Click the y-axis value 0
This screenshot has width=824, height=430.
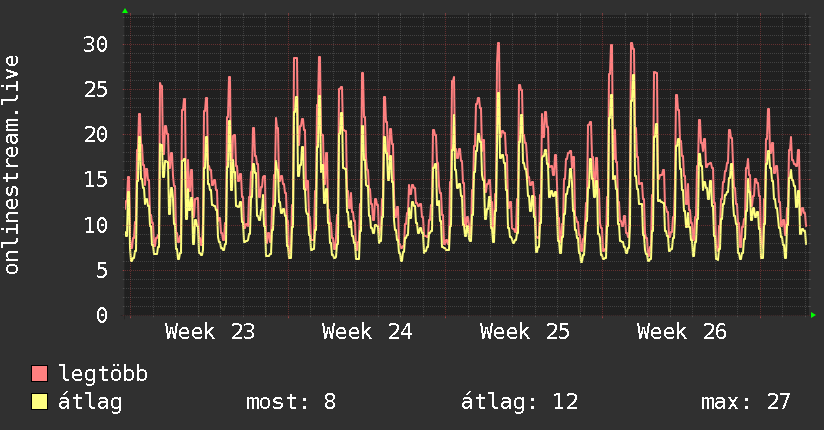click(102, 315)
